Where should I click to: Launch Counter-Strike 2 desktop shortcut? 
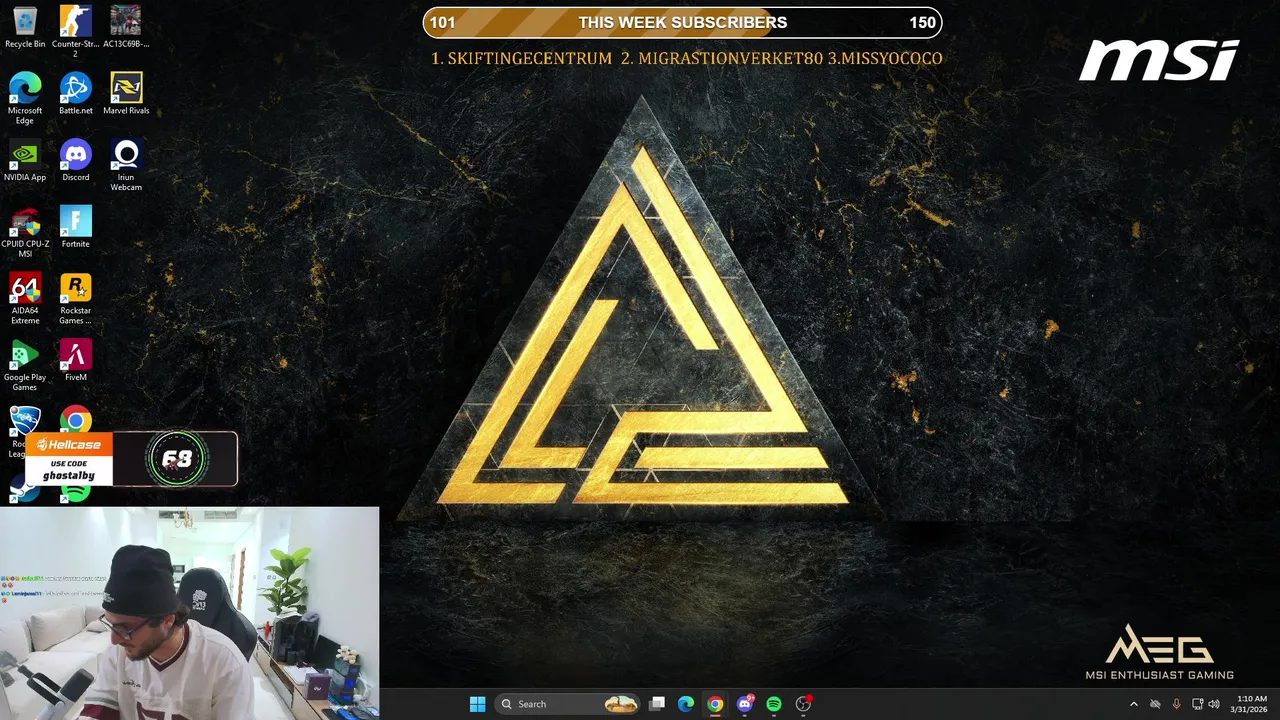[x=75, y=31]
